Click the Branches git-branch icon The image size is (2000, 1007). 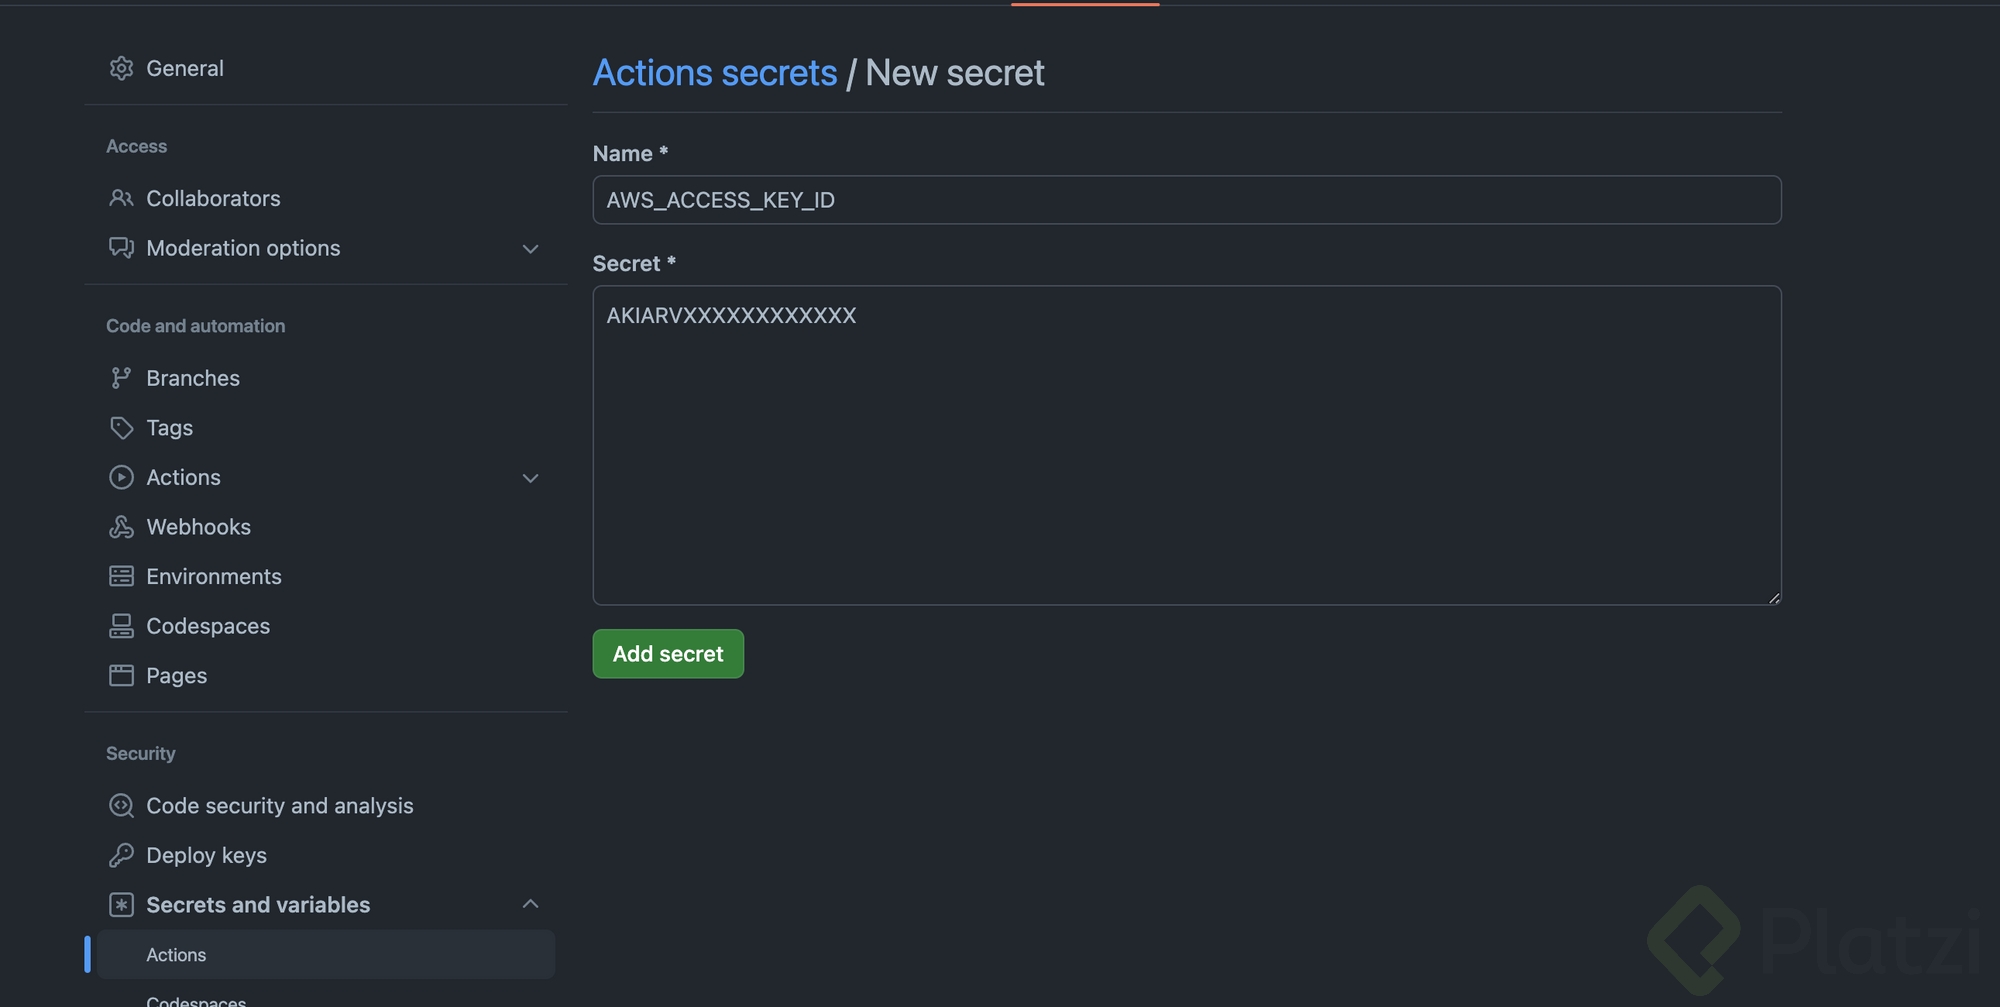click(121, 378)
